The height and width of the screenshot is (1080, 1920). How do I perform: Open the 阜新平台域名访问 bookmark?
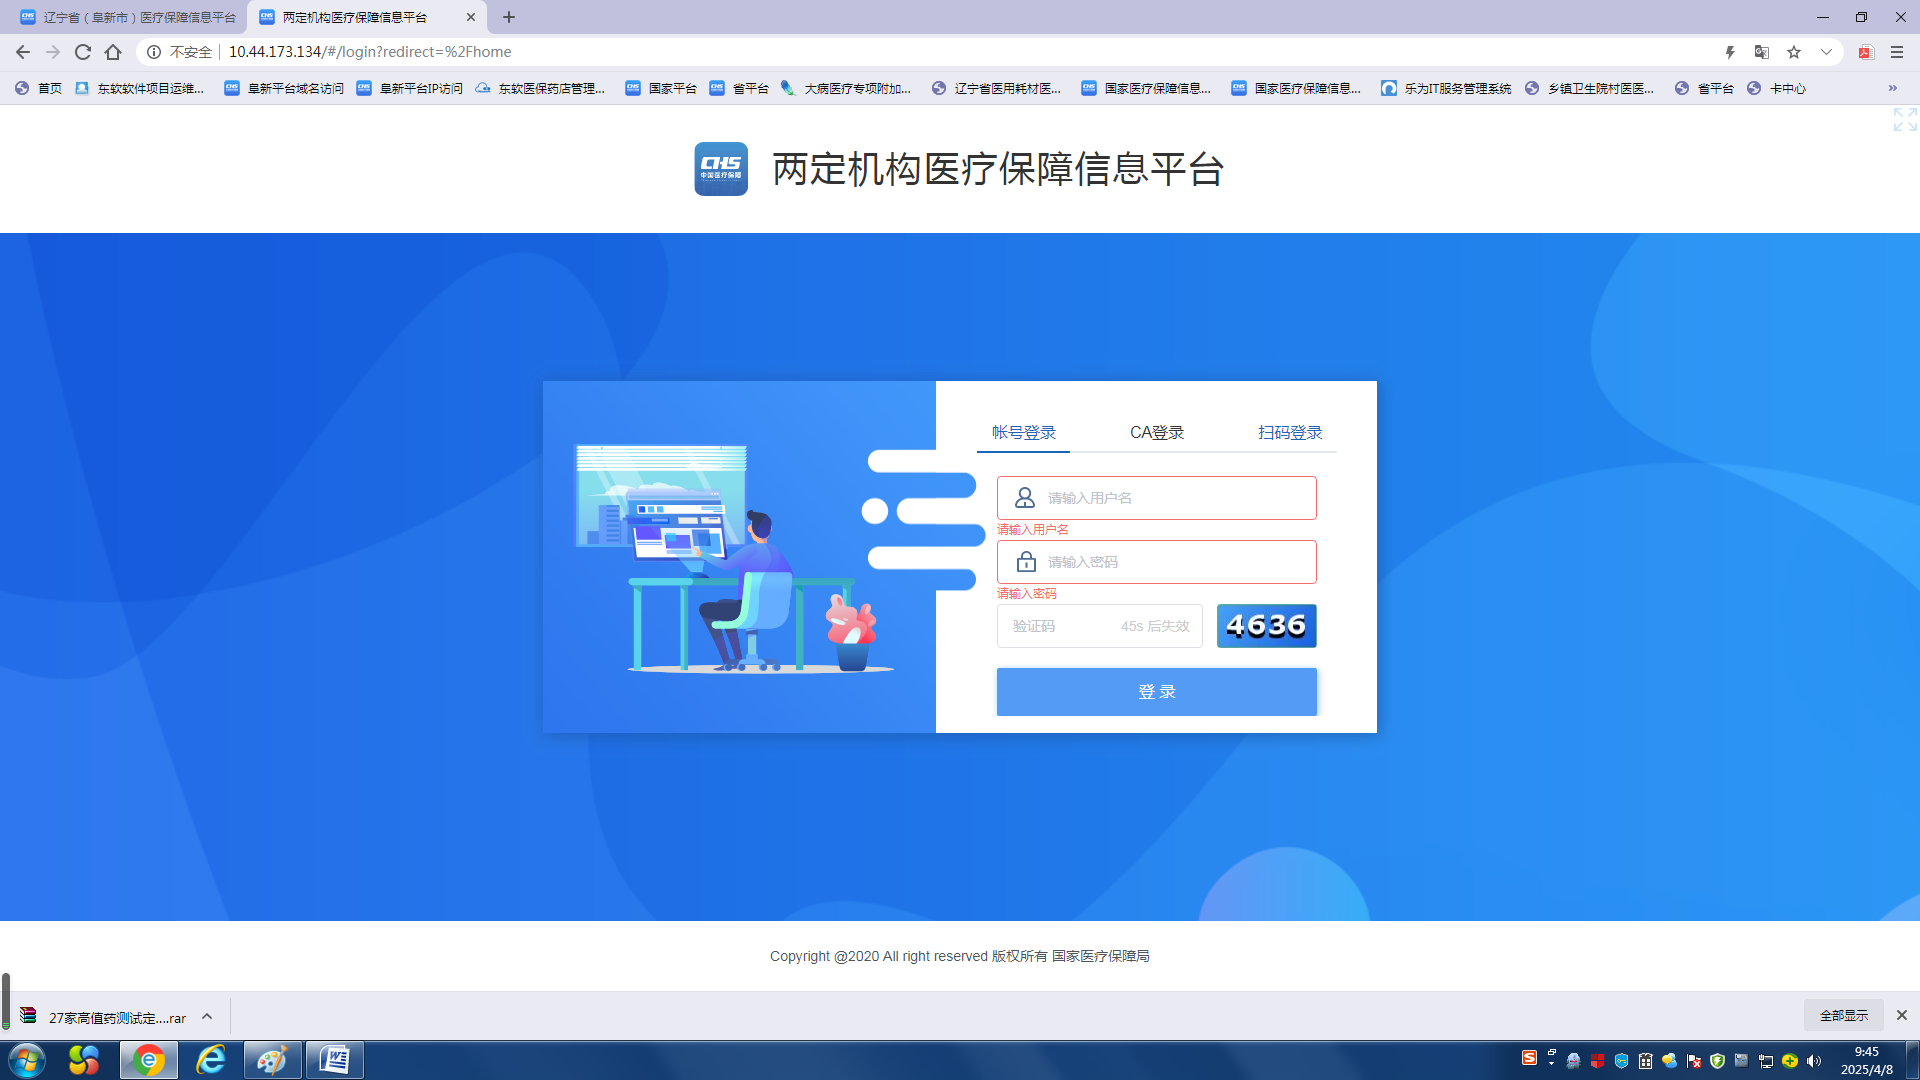[284, 88]
